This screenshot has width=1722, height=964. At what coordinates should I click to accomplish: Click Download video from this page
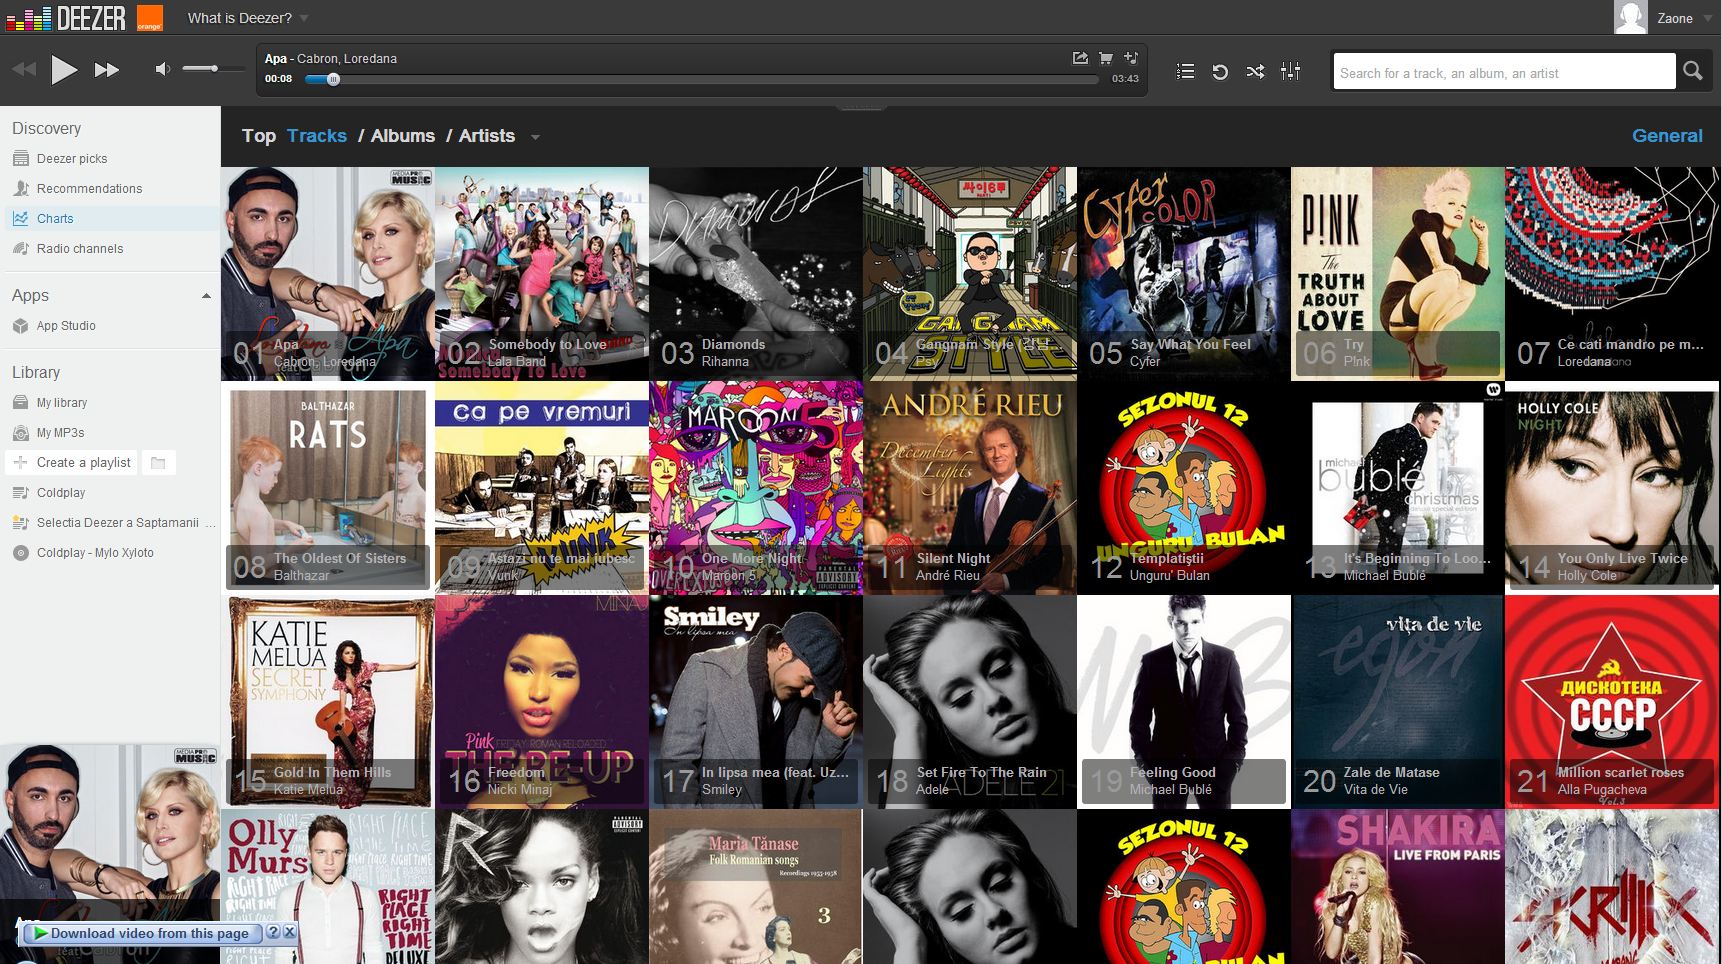pyautogui.click(x=141, y=933)
